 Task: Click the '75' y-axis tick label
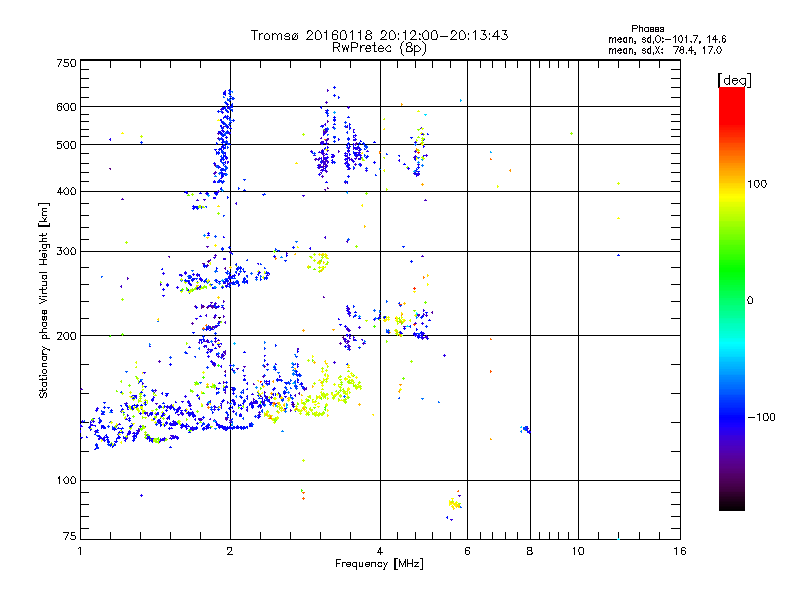point(70,536)
